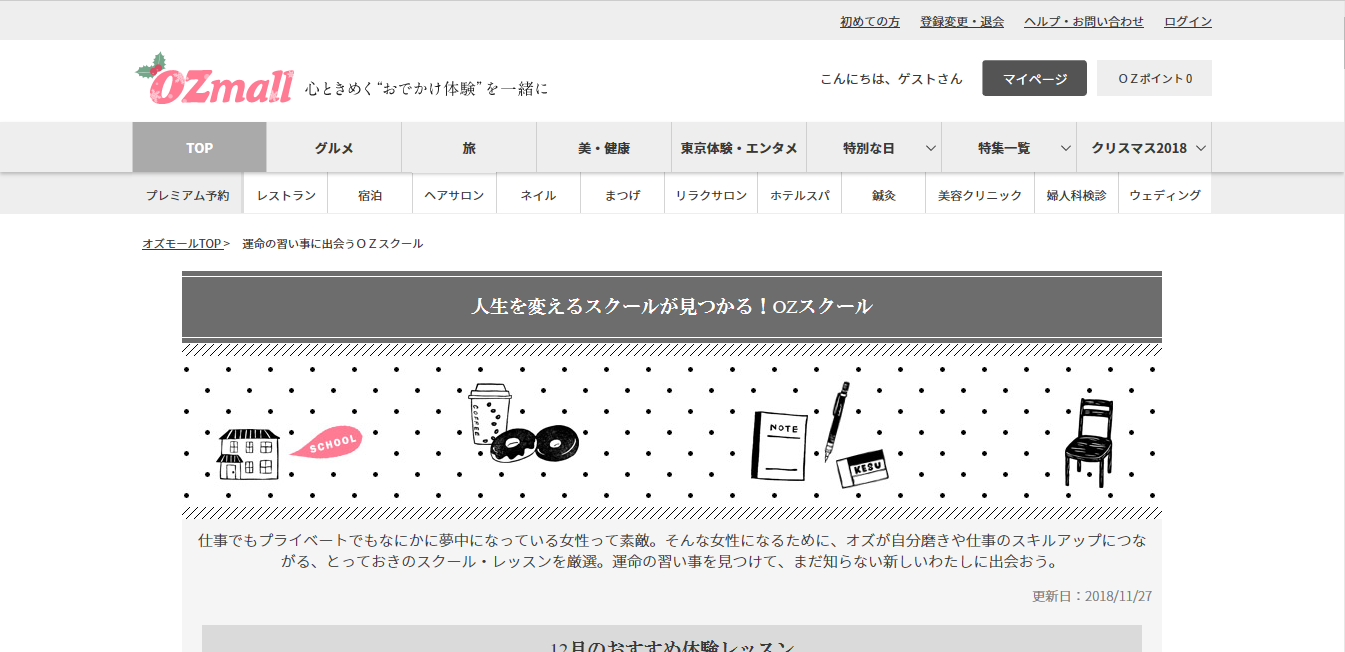Click the OZmall logo

[215, 80]
